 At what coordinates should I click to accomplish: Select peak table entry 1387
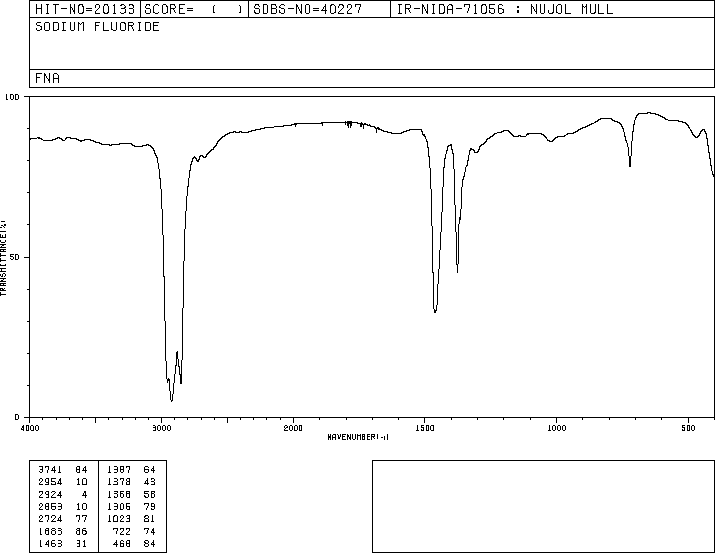pyautogui.click(x=119, y=470)
